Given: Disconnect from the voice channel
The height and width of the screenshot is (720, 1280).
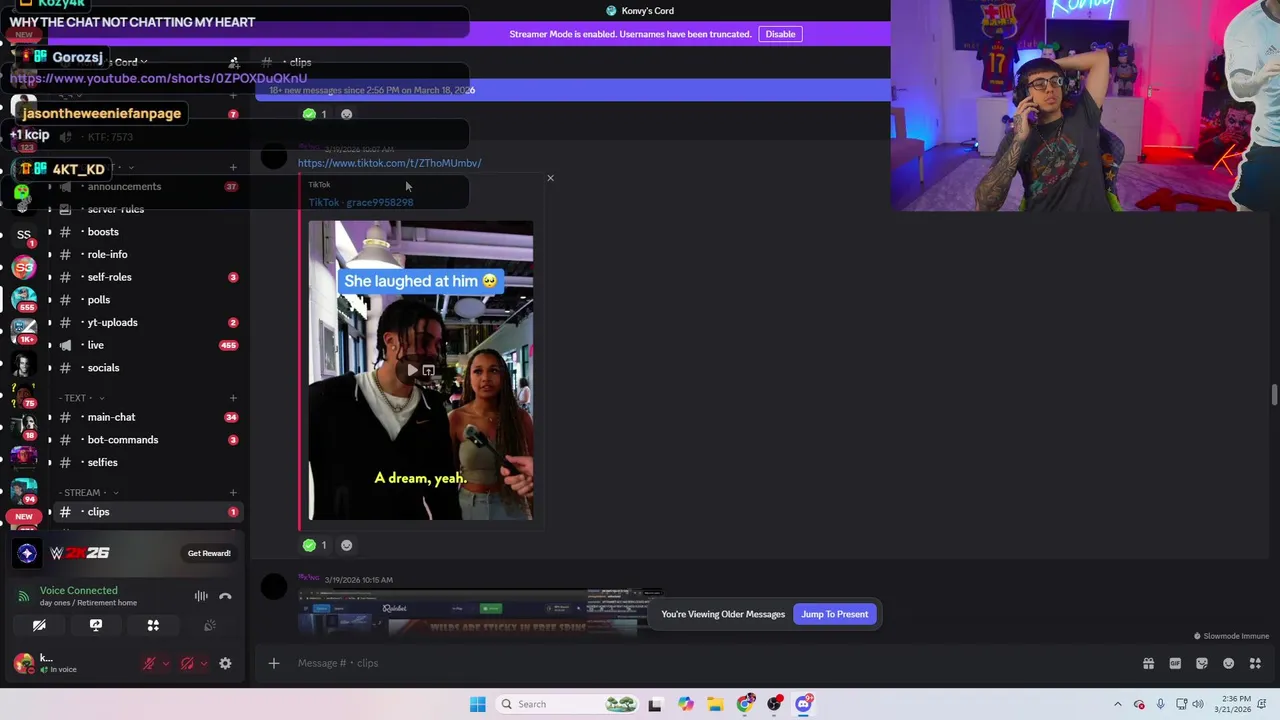Looking at the screenshot, I should pyautogui.click(x=225, y=596).
